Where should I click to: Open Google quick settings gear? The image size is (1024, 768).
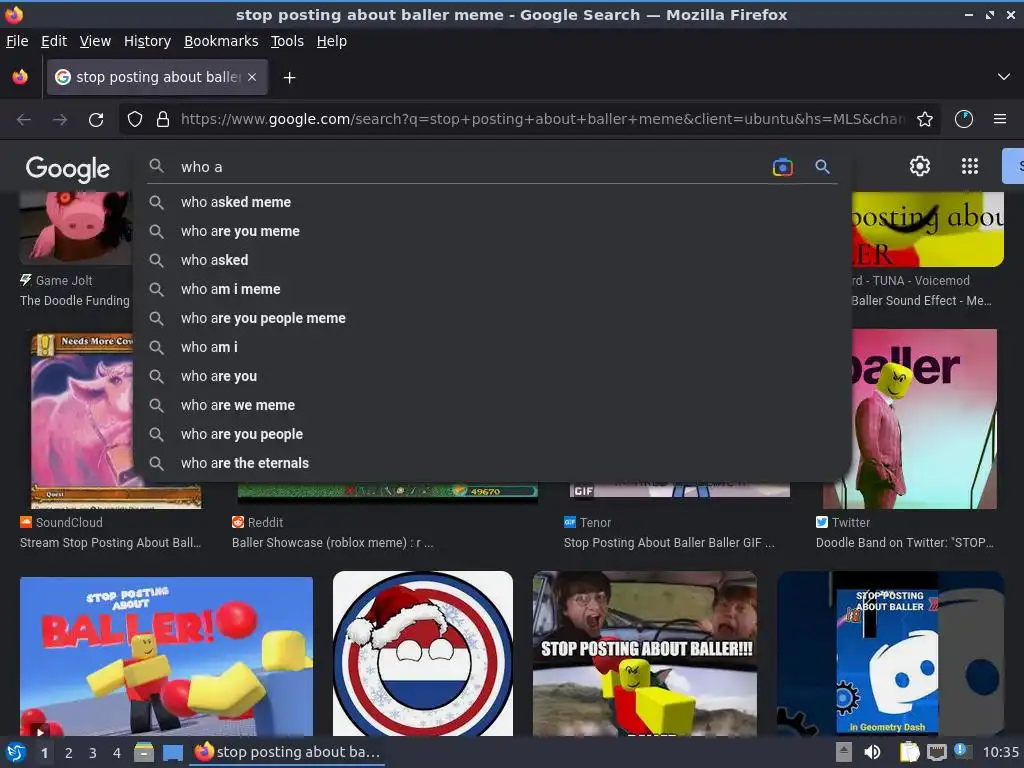[920, 167]
